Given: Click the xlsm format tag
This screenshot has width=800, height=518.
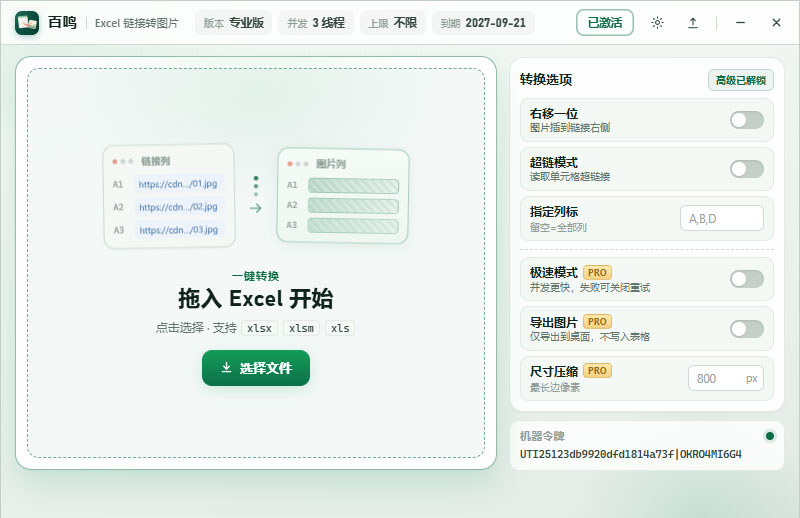Looking at the screenshot, I should click(x=301, y=328).
